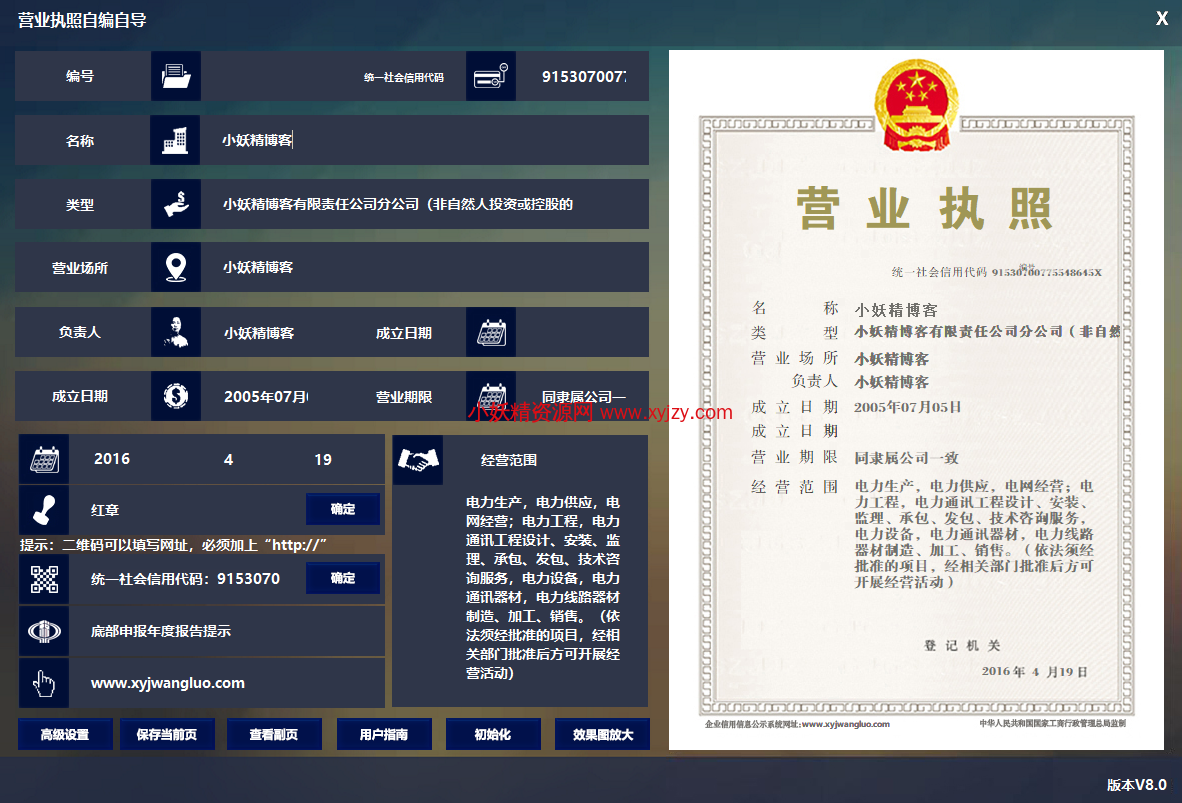
Task: Click the 名称 field containing 小妖精博客
Action: pos(424,140)
